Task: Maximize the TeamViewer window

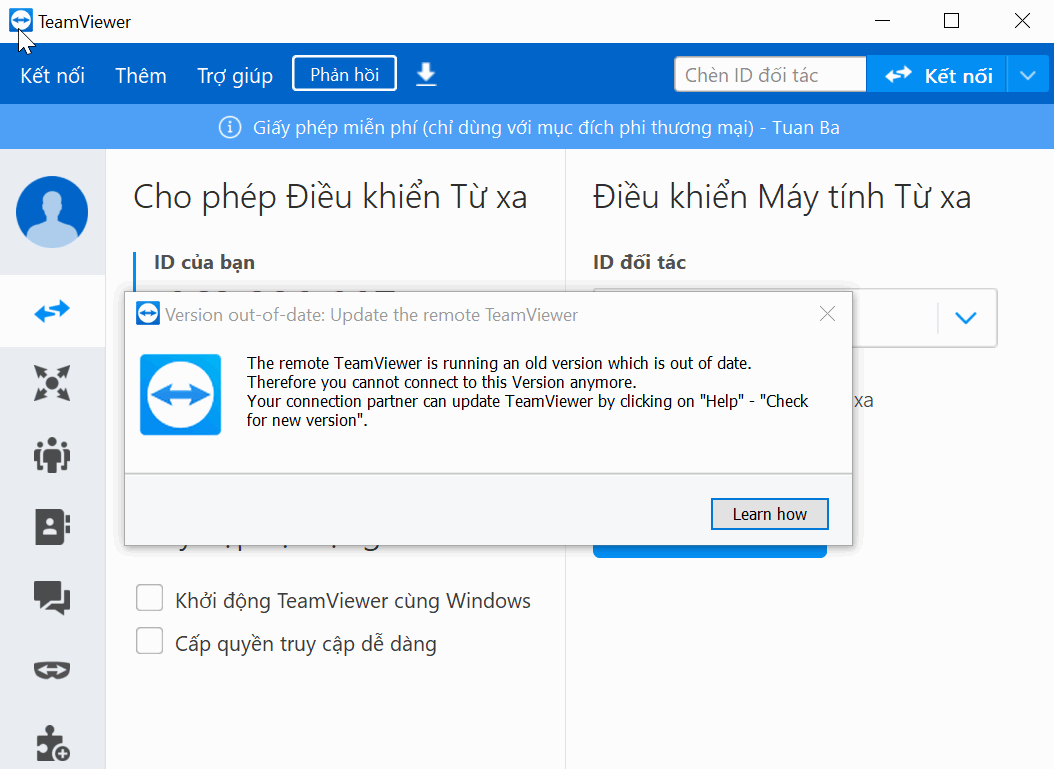Action: (951, 21)
